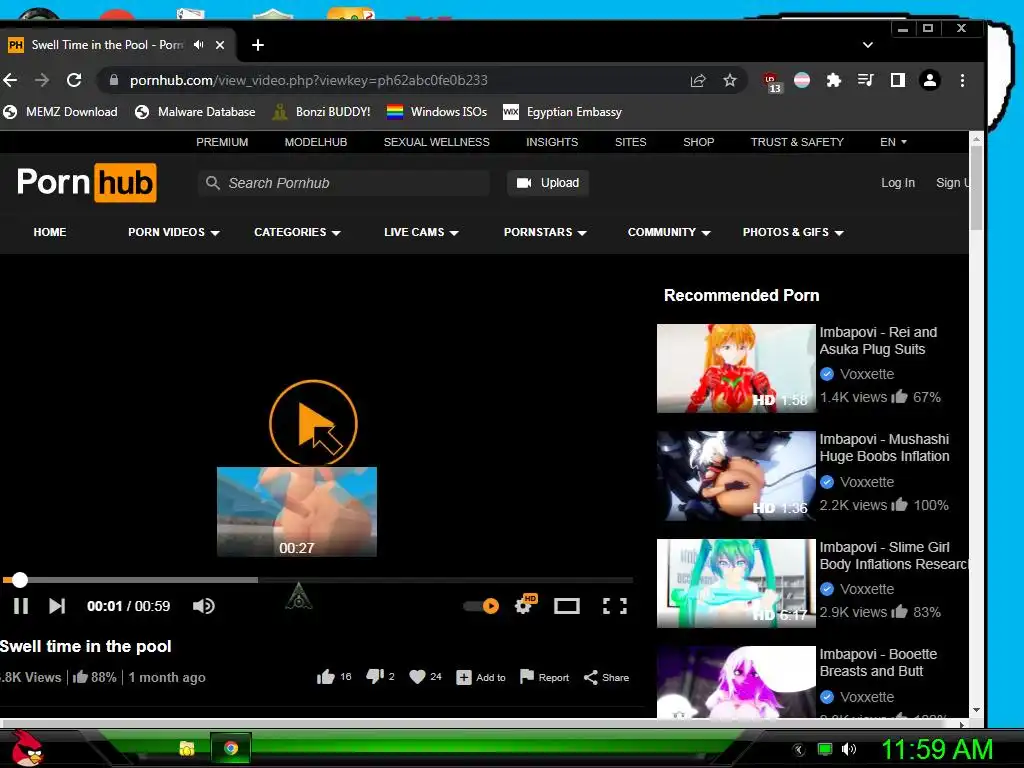
Task: Open the MODELHUB top menu item
Action: click(315, 142)
